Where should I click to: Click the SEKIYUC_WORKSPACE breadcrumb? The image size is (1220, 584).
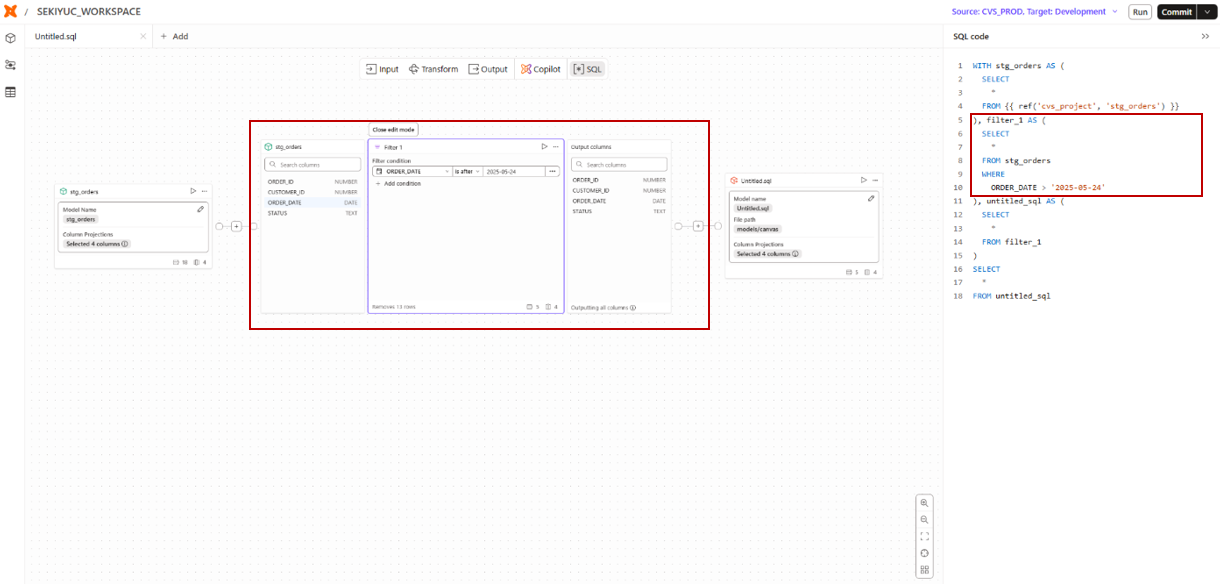pos(89,12)
